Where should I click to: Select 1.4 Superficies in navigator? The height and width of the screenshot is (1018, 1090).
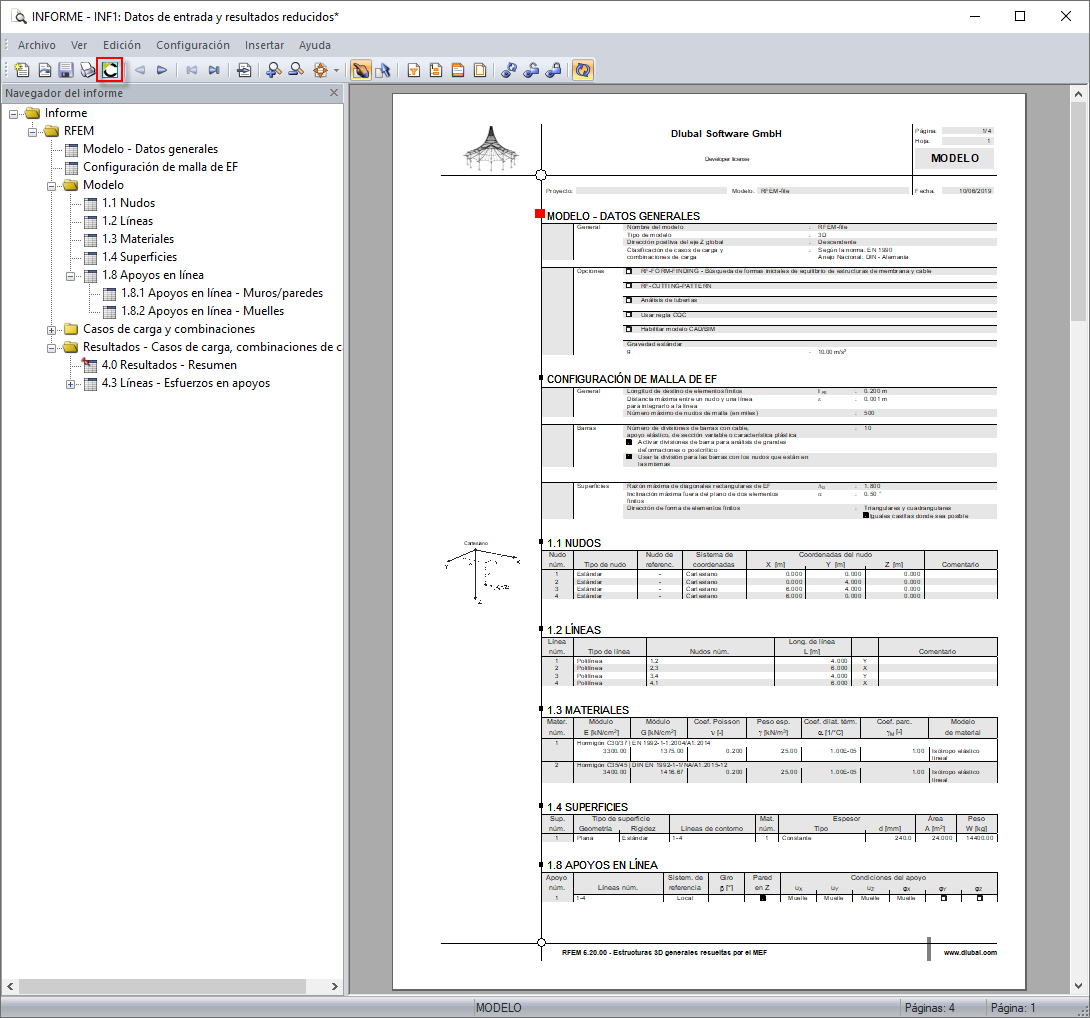click(140, 257)
